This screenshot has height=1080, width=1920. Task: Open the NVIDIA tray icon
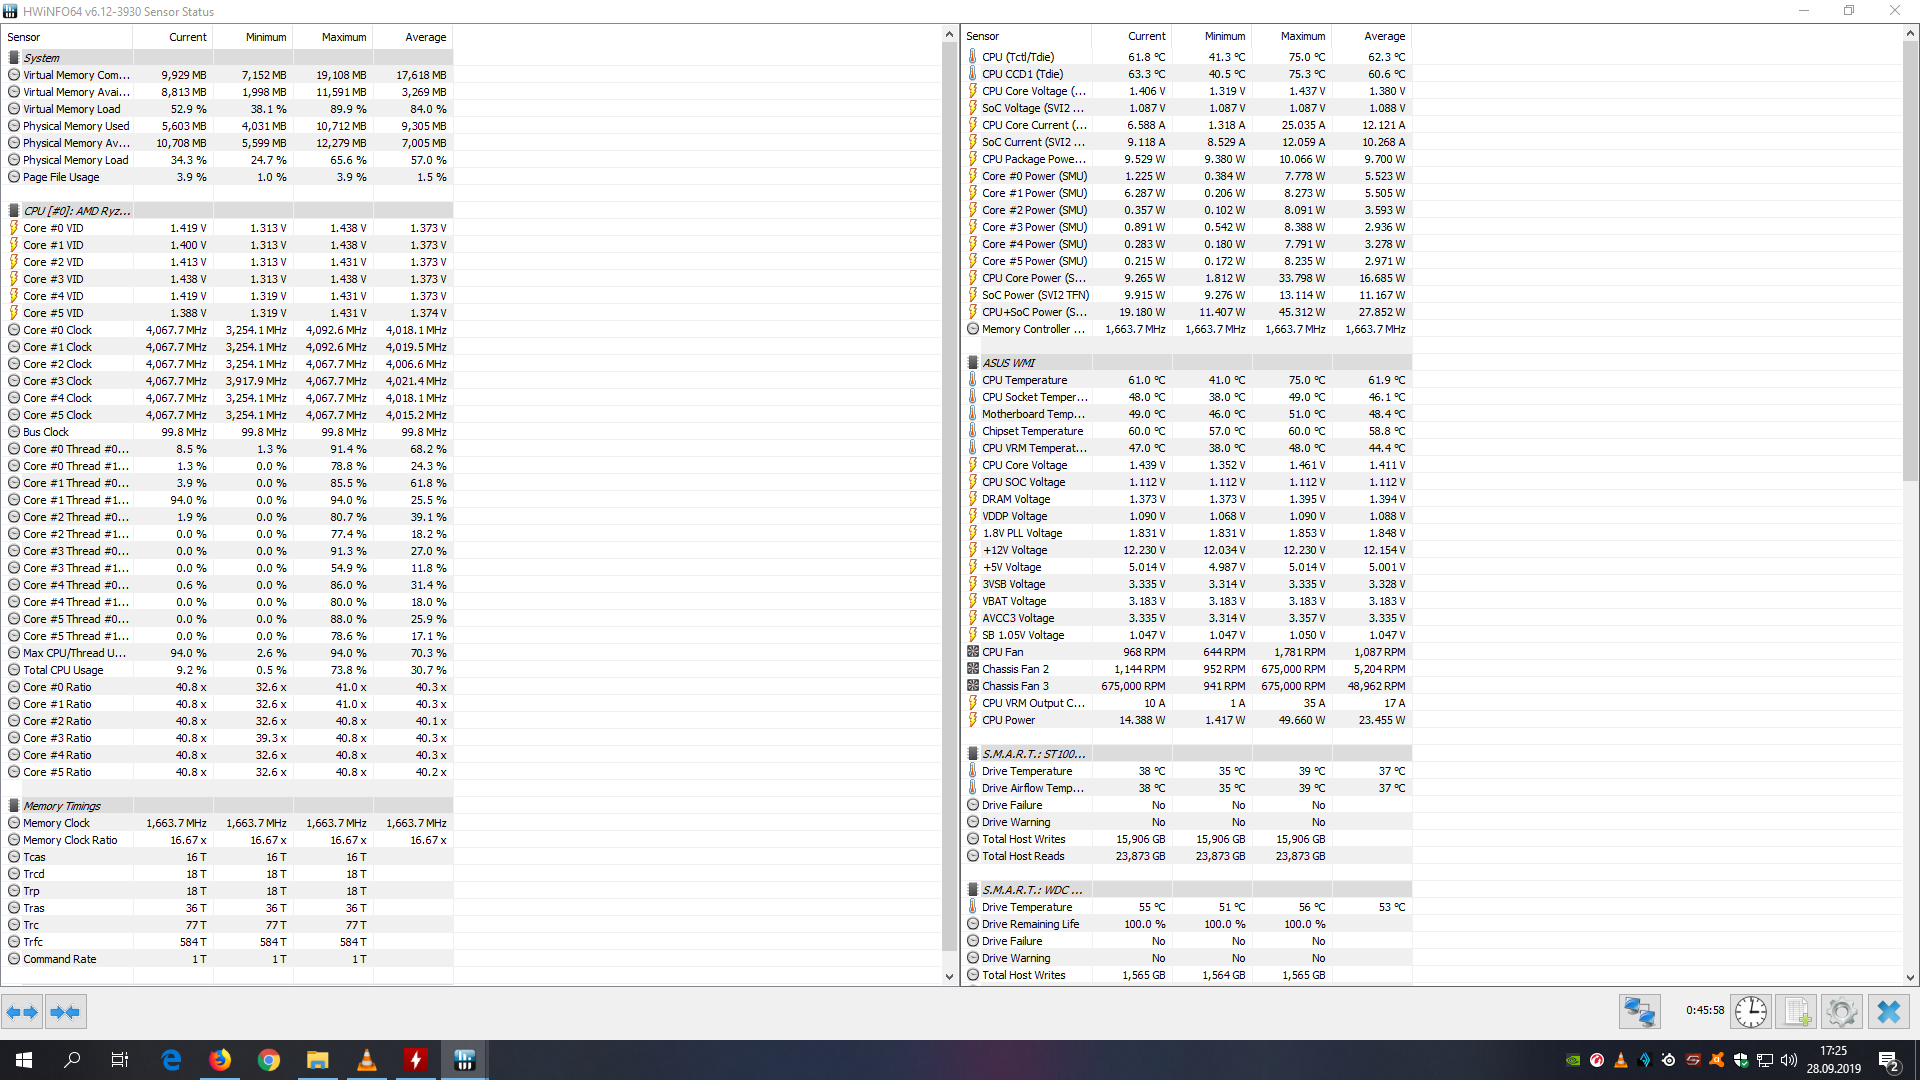(x=1573, y=1060)
